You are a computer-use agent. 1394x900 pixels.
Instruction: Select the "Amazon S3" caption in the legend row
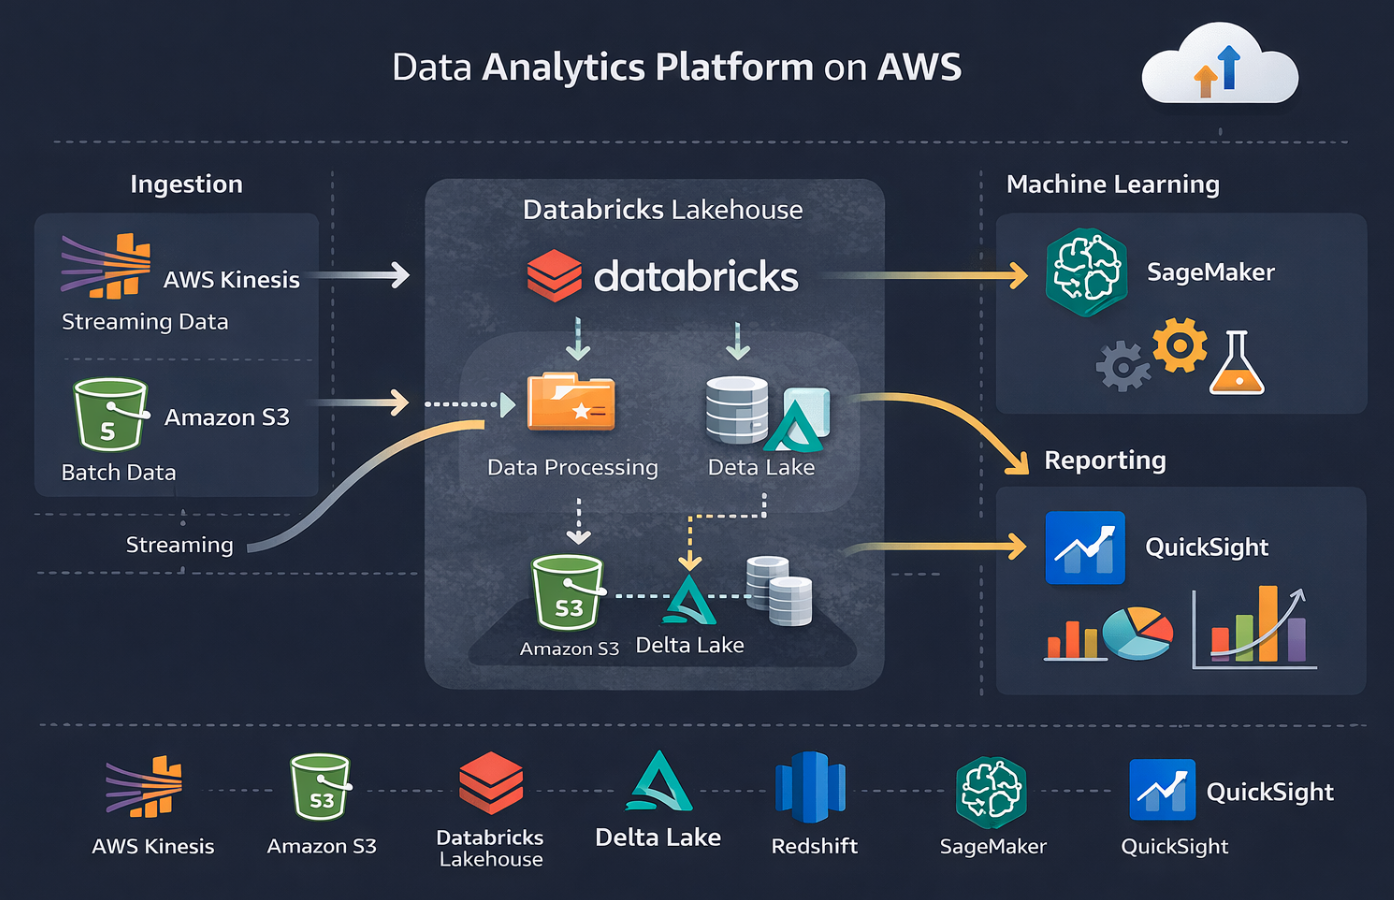322,846
